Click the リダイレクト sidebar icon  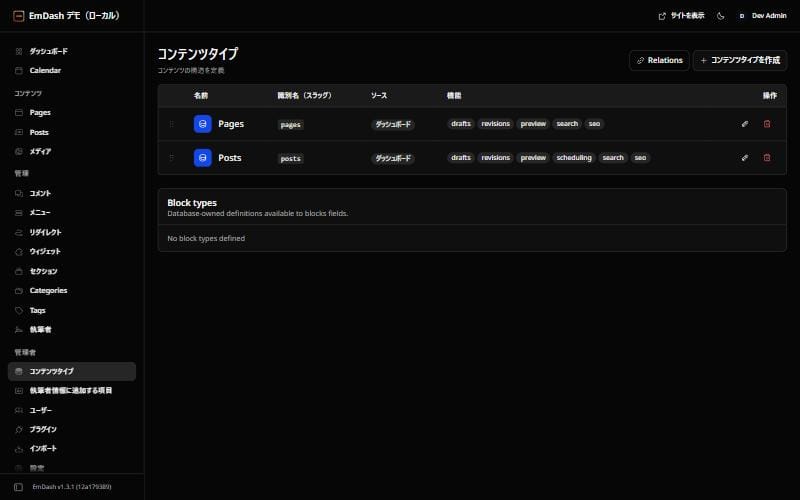(19, 232)
